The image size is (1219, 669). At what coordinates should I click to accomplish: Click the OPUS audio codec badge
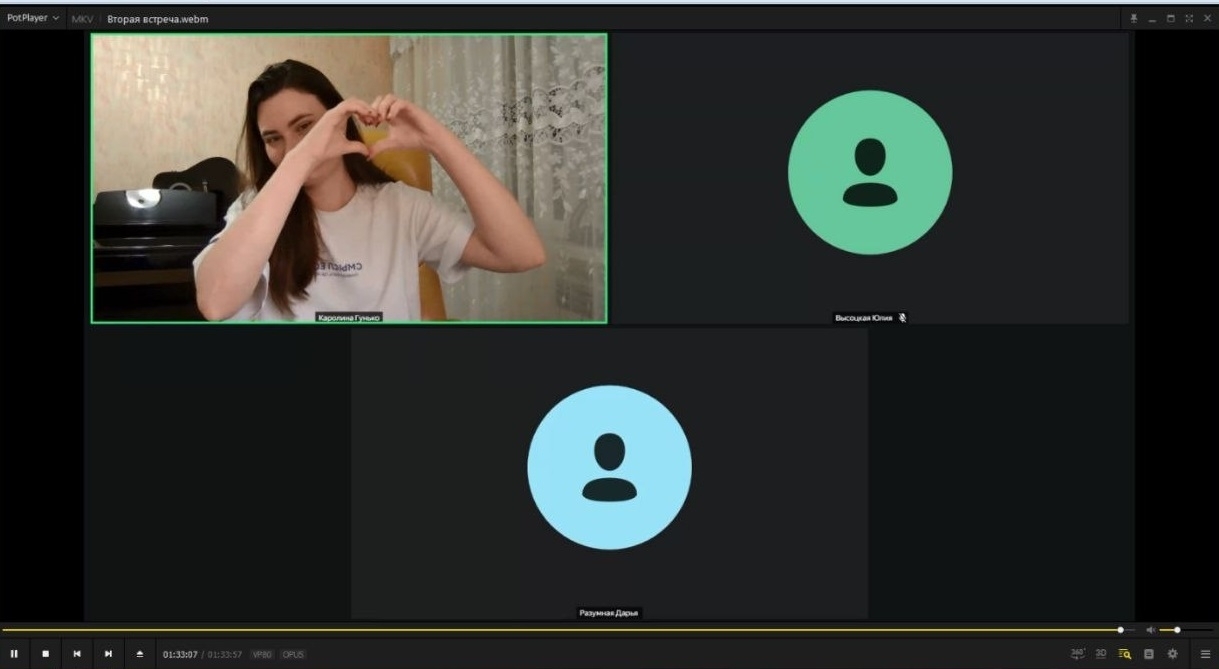tap(293, 655)
